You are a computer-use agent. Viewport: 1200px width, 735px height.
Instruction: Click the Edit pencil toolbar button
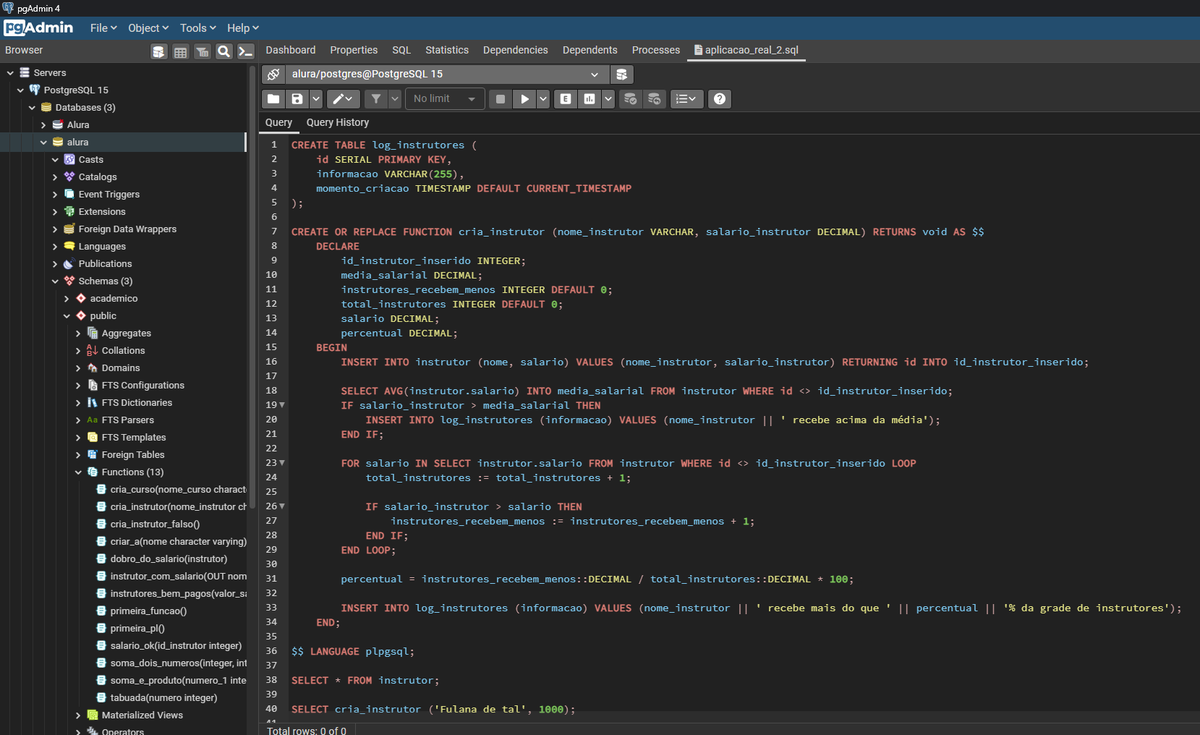[343, 99]
